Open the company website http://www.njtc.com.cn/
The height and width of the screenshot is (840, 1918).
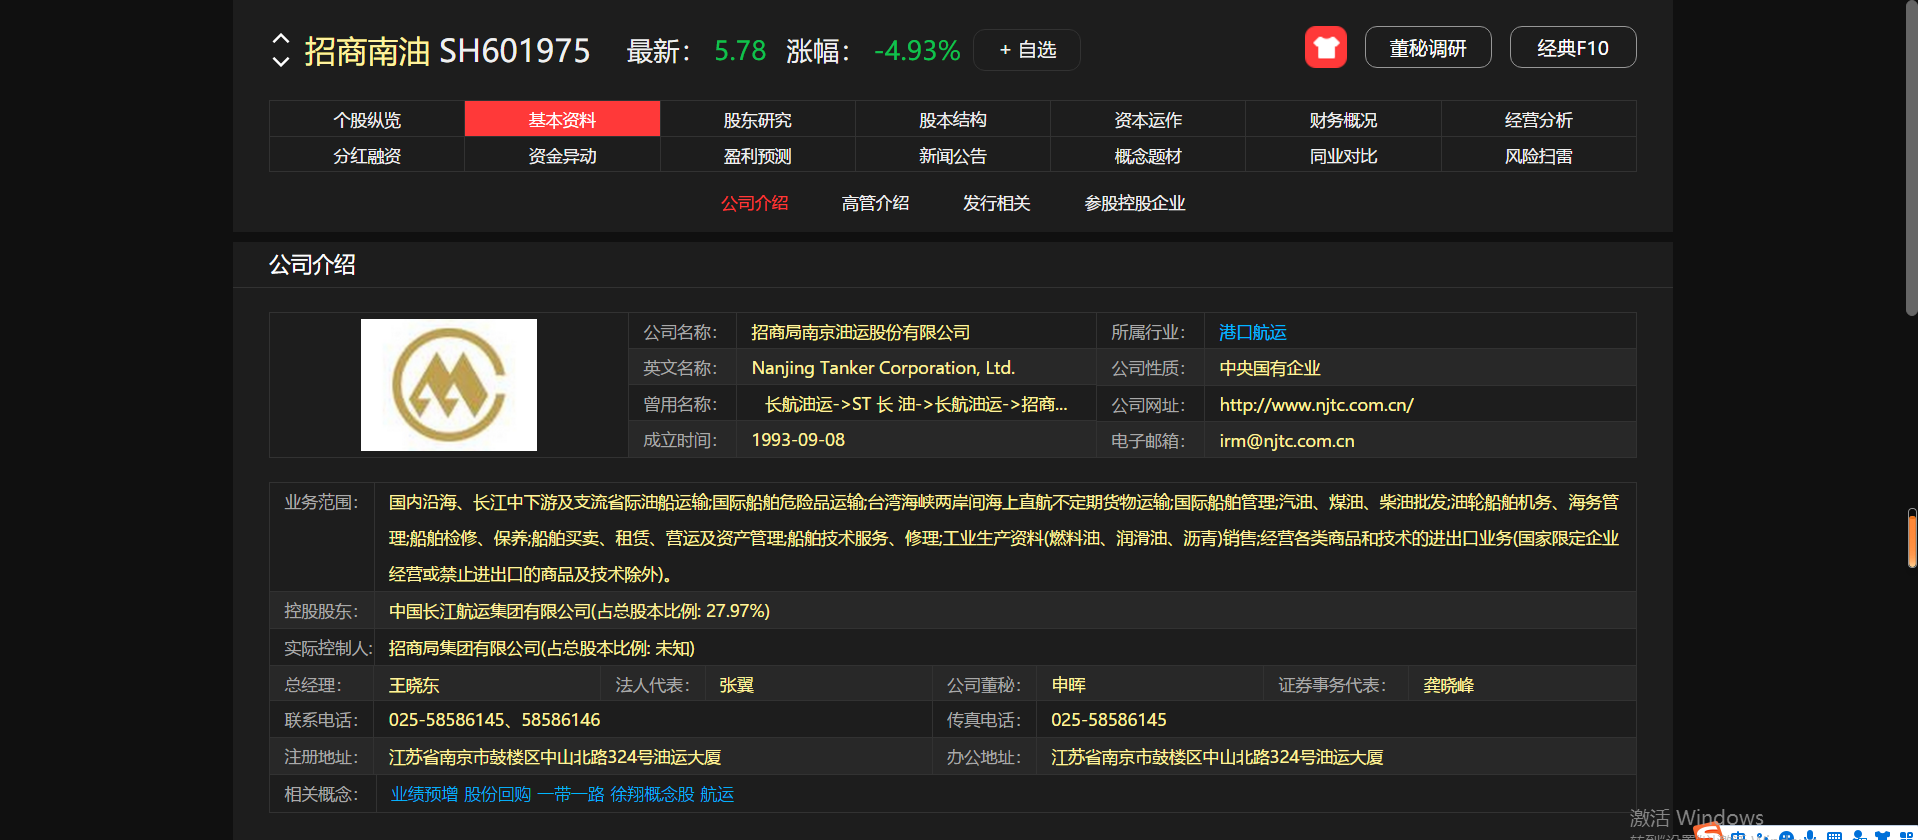pyautogui.click(x=1316, y=405)
